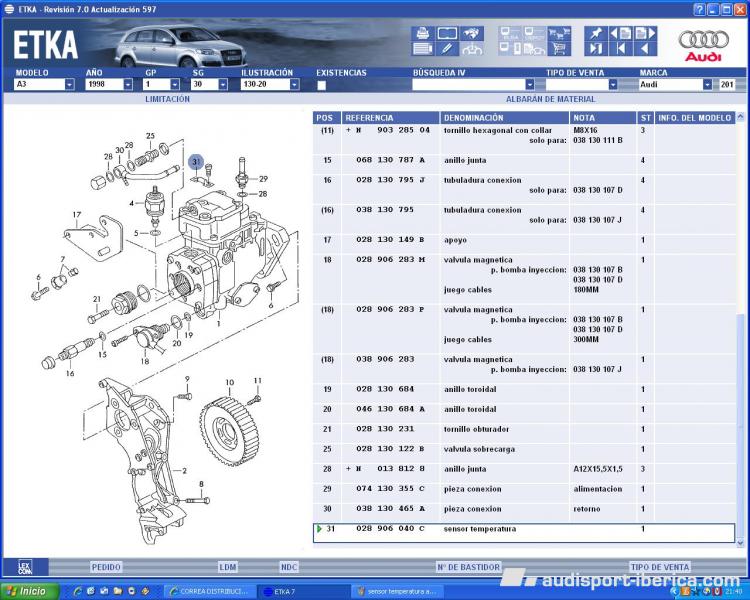This screenshot has height=600, width=750.
Task: Open Internet Explorer quick launch icon
Action: tap(78, 592)
